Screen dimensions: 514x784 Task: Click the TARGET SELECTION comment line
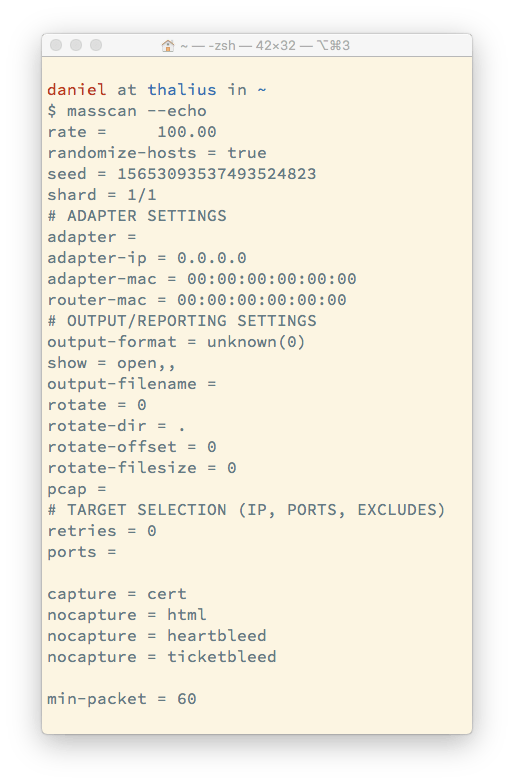246,510
